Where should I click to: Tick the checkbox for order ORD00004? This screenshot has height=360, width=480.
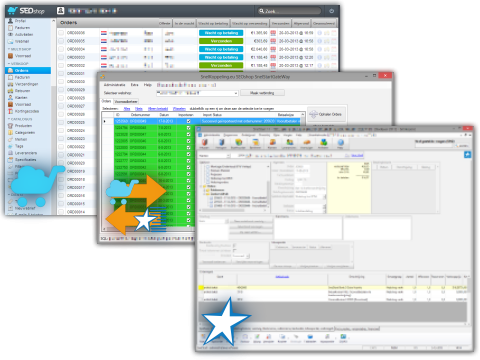click(x=61, y=49)
